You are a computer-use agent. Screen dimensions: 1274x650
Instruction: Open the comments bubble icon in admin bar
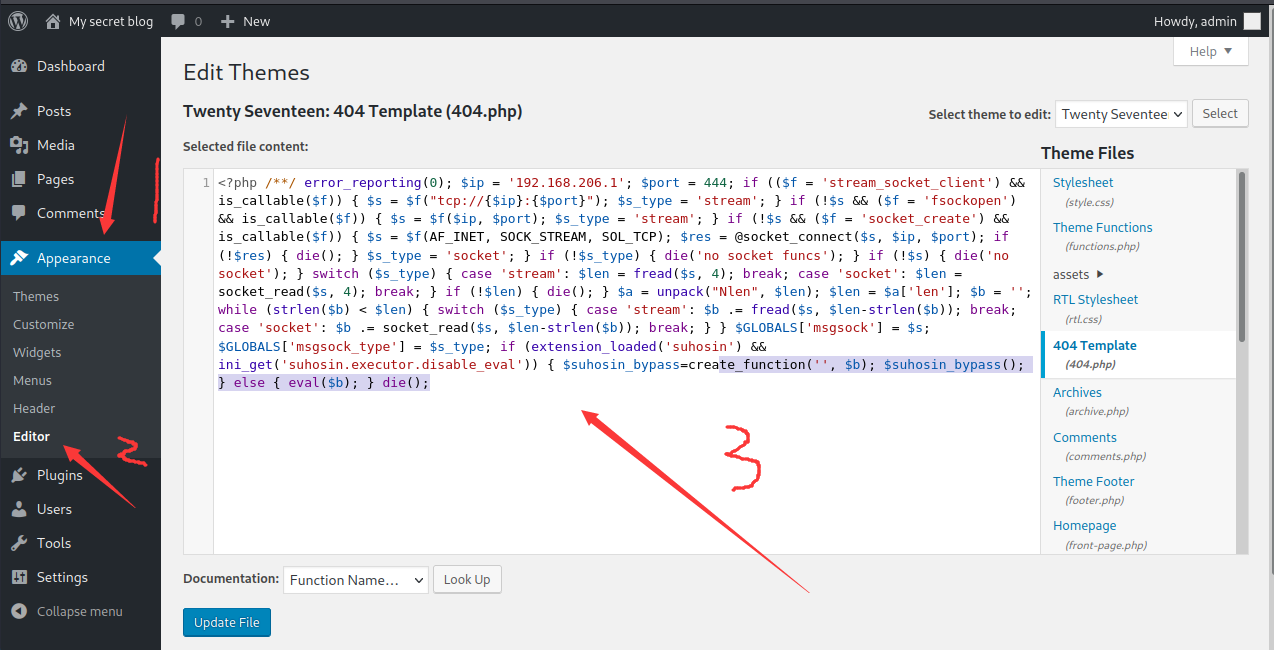(178, 21)
